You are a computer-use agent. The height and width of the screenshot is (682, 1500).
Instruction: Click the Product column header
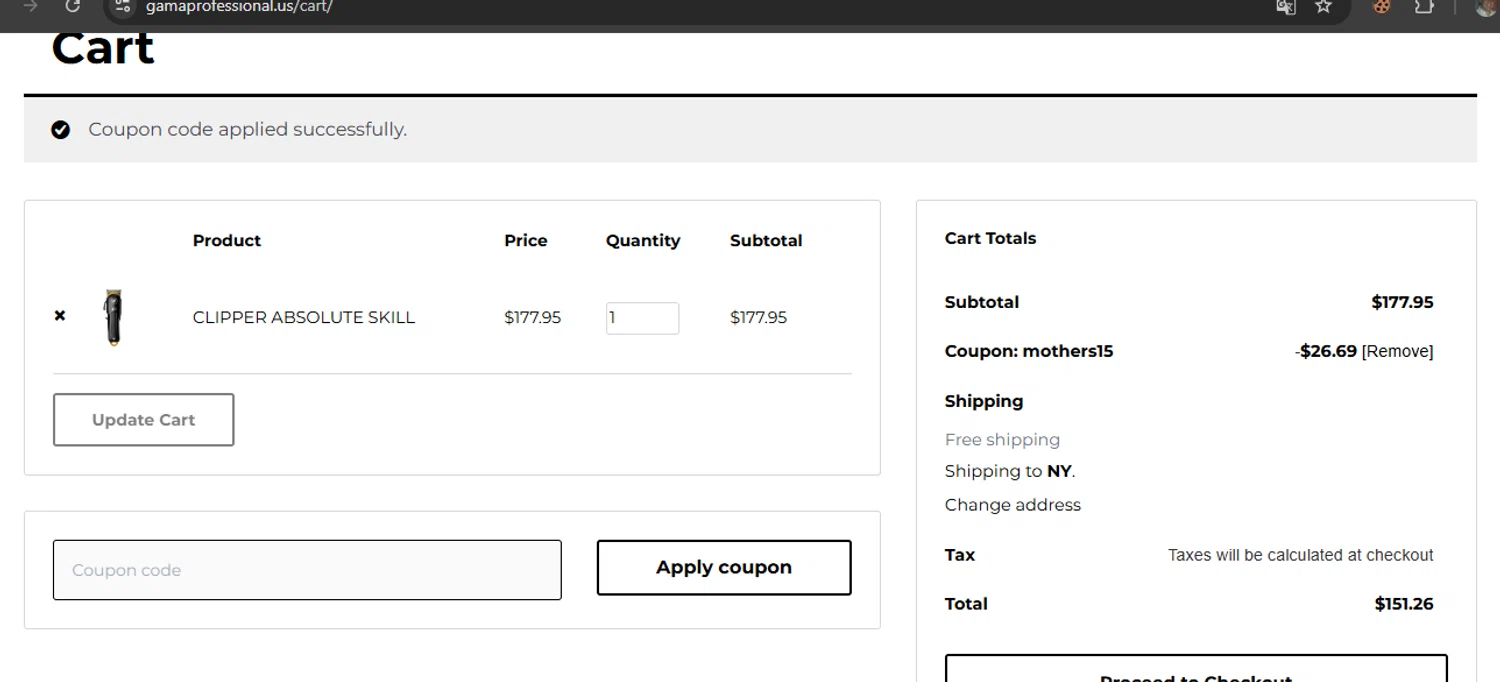point(227,241)
